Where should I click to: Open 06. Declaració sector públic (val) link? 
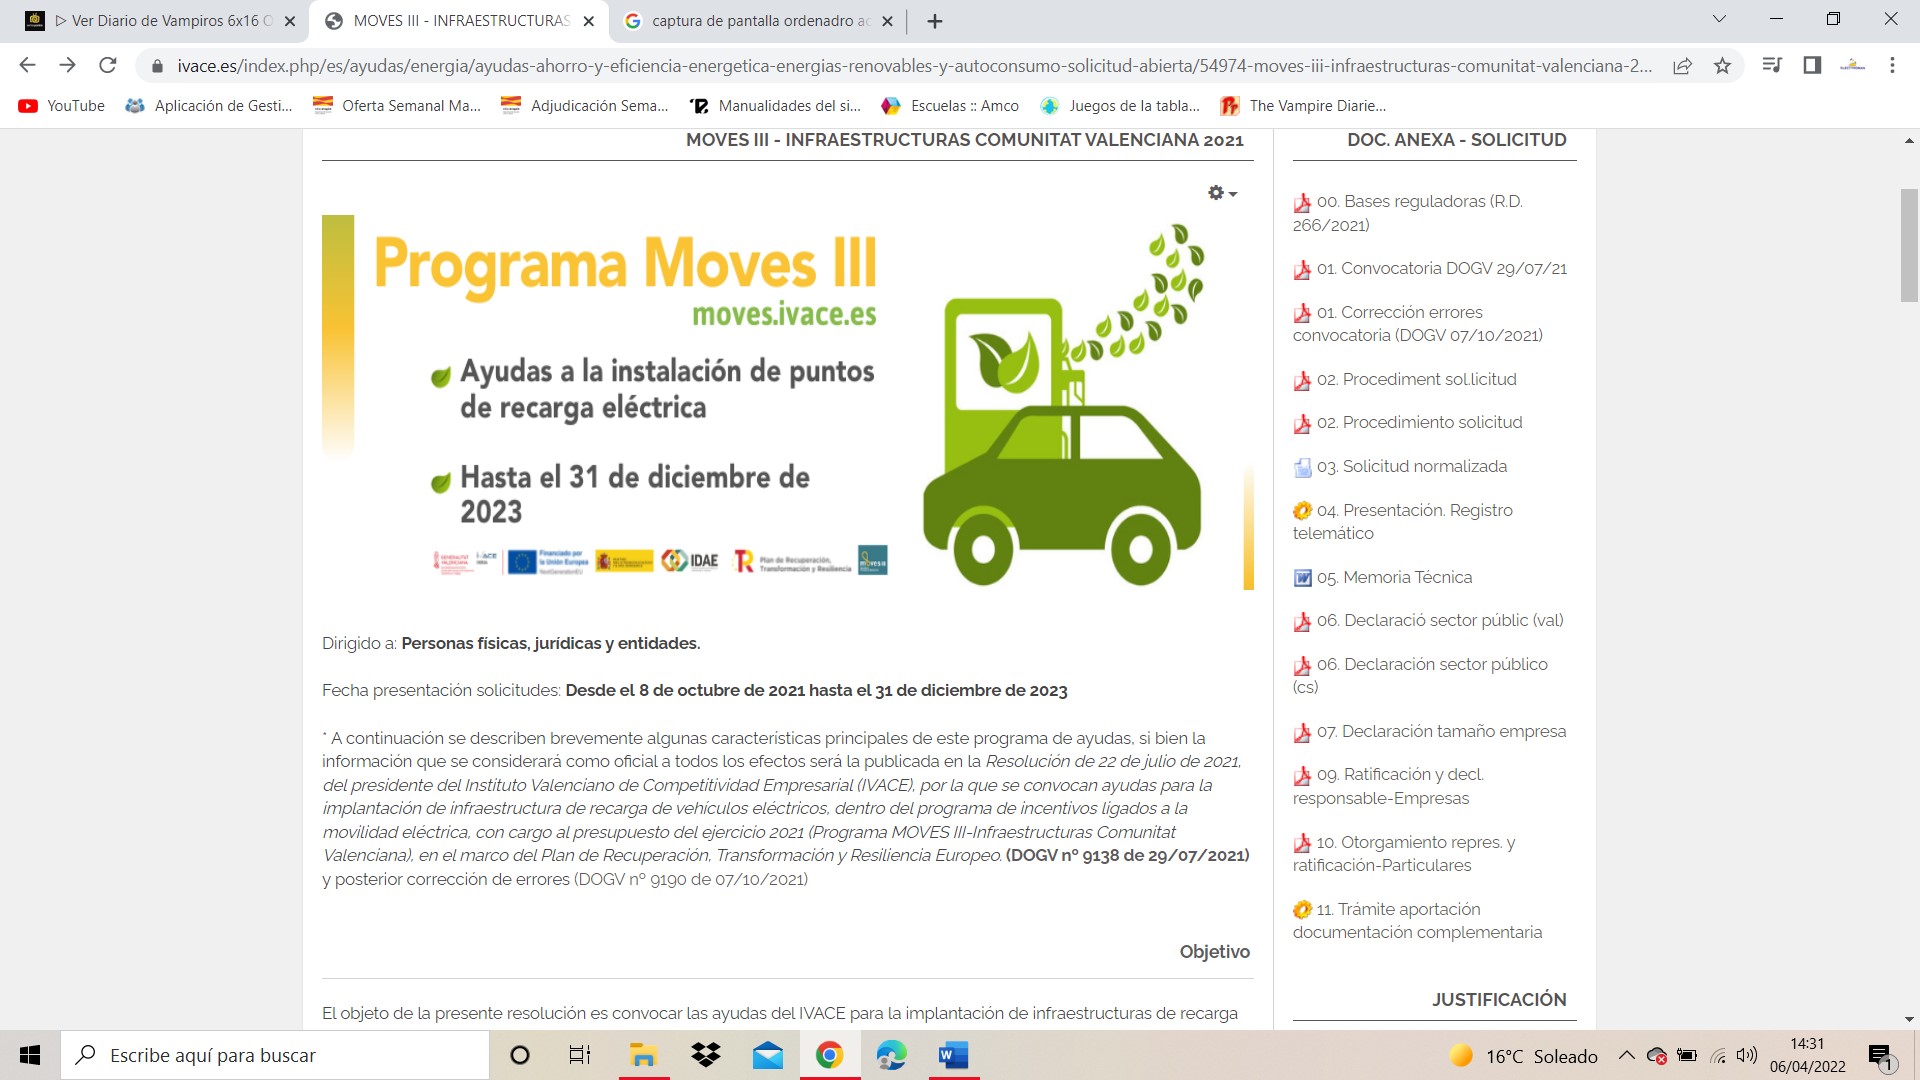click(x=1428, y=621)
